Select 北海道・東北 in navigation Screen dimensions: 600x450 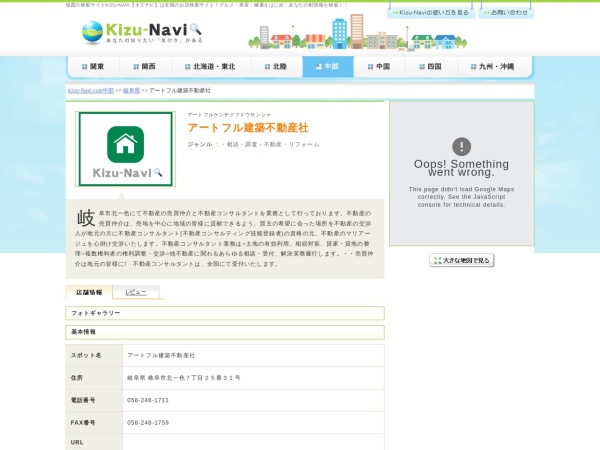point(210,67)
